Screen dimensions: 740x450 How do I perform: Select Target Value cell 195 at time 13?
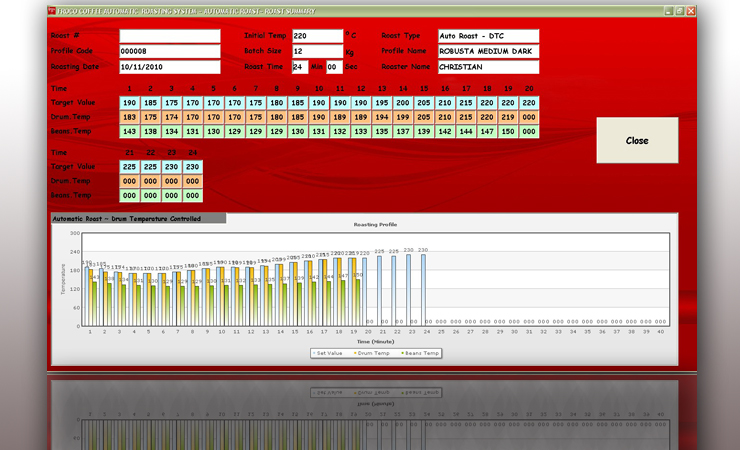[382, 102]
